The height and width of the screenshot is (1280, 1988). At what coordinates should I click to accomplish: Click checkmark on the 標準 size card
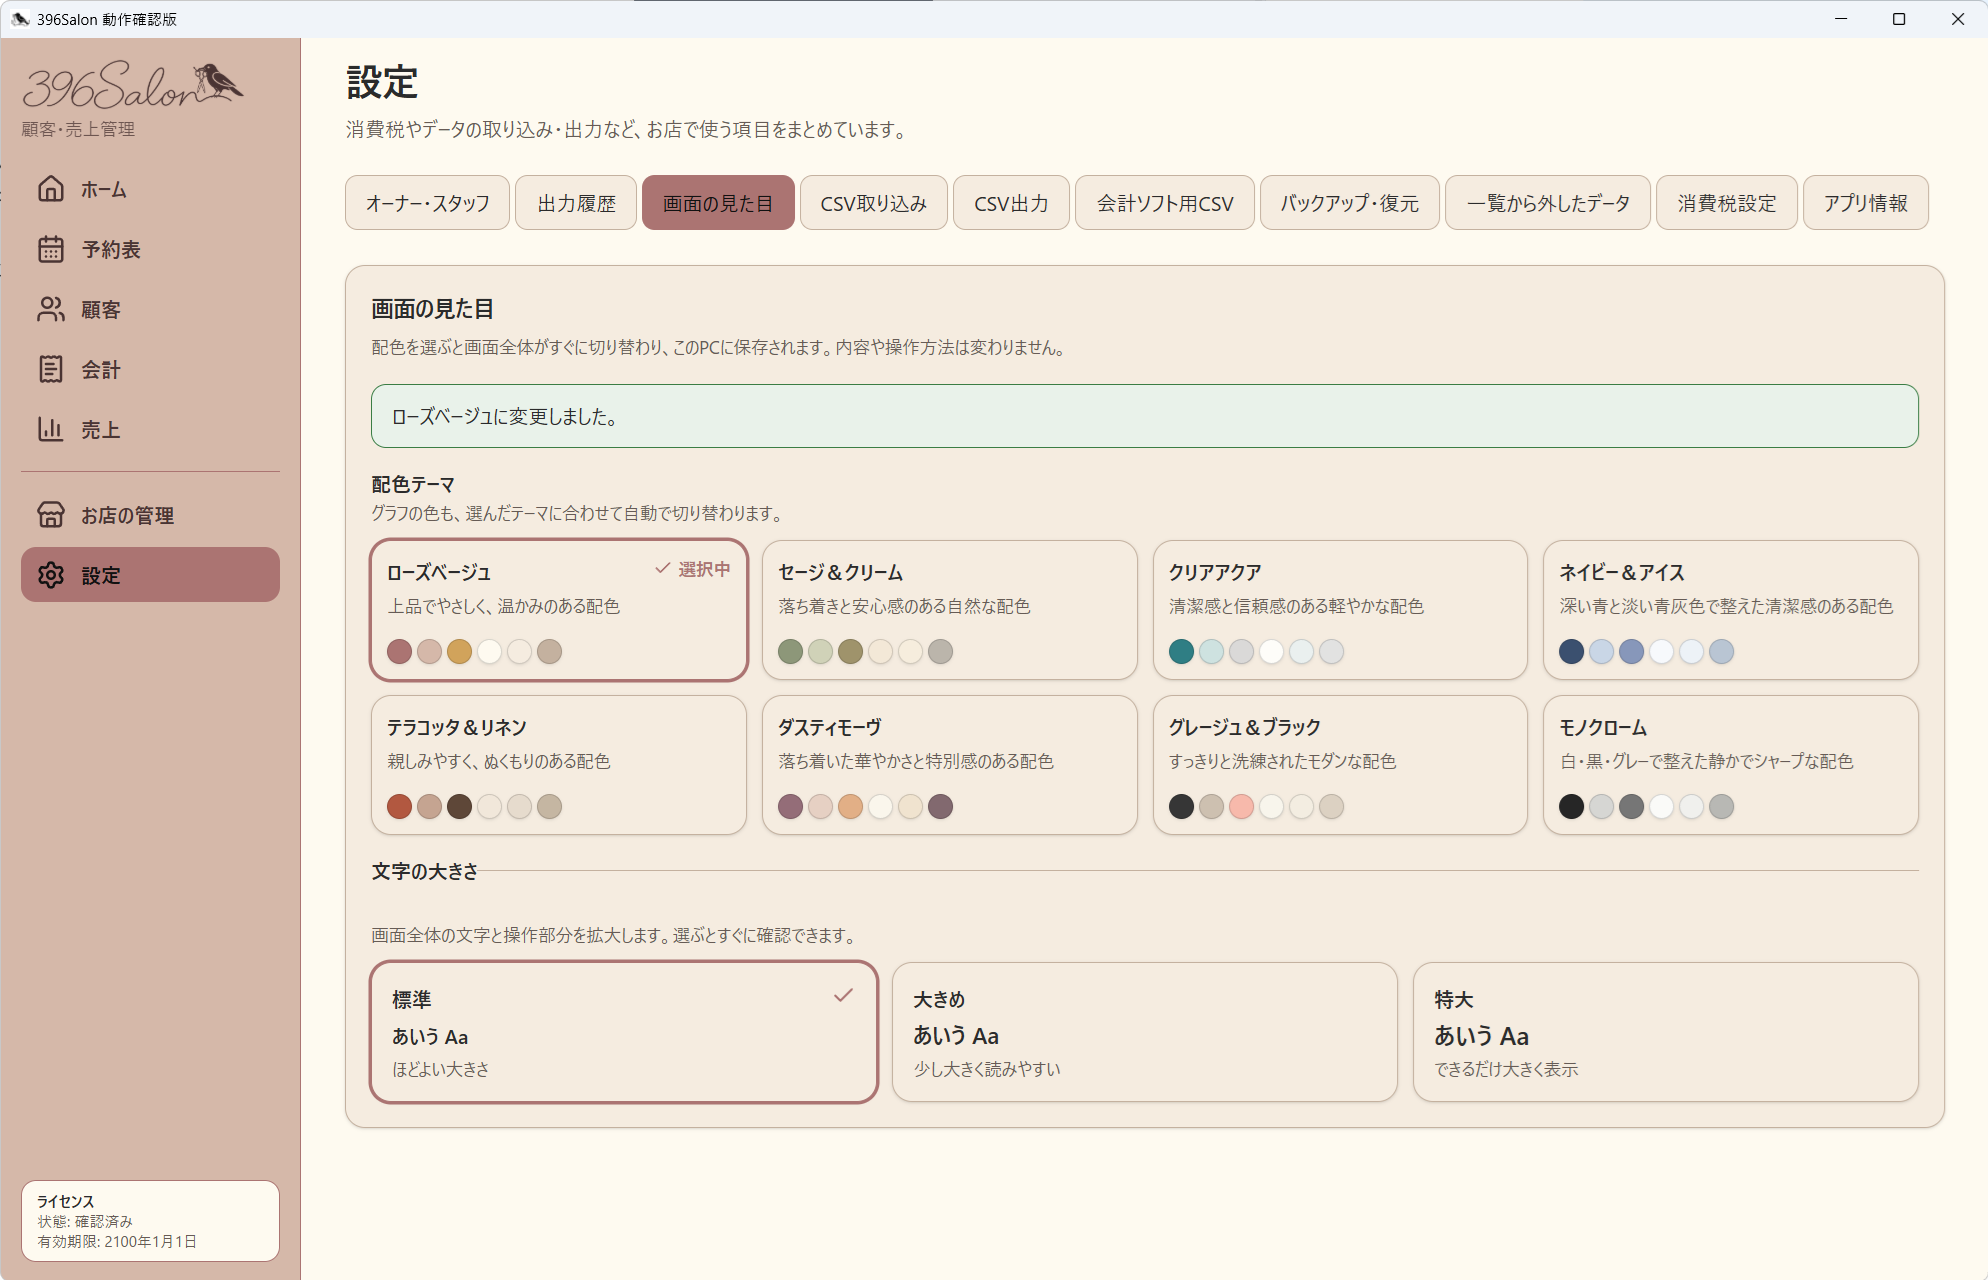click(x=843, y=995)
